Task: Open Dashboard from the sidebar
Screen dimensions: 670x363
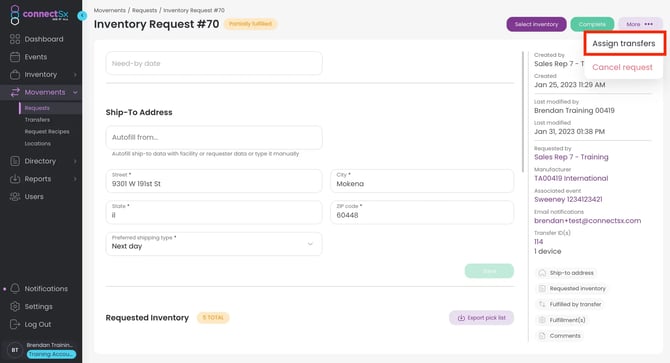Action: [37, 39]
